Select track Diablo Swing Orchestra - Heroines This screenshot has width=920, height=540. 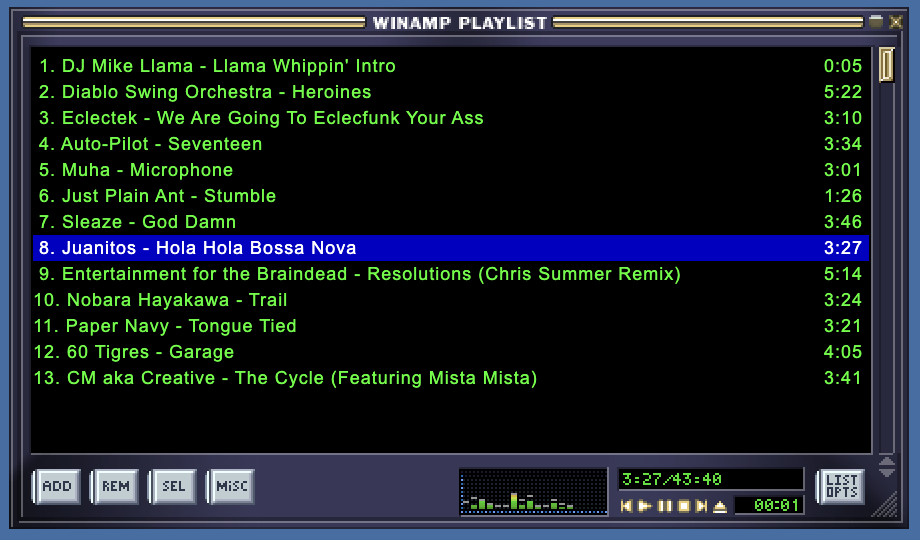(216, 92)
